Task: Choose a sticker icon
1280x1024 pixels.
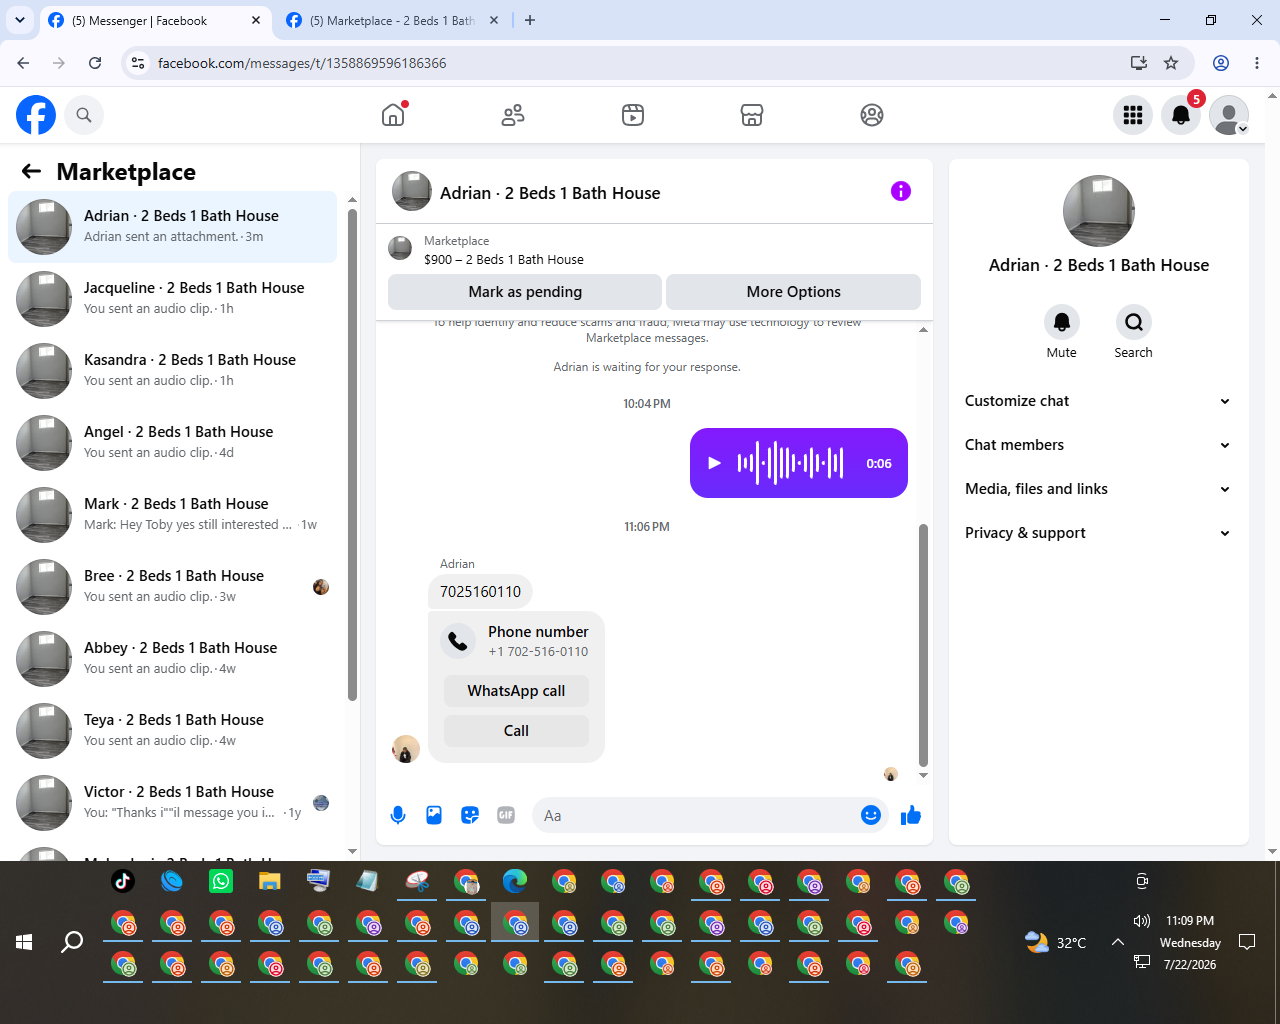Action: [x=470, y=815]
